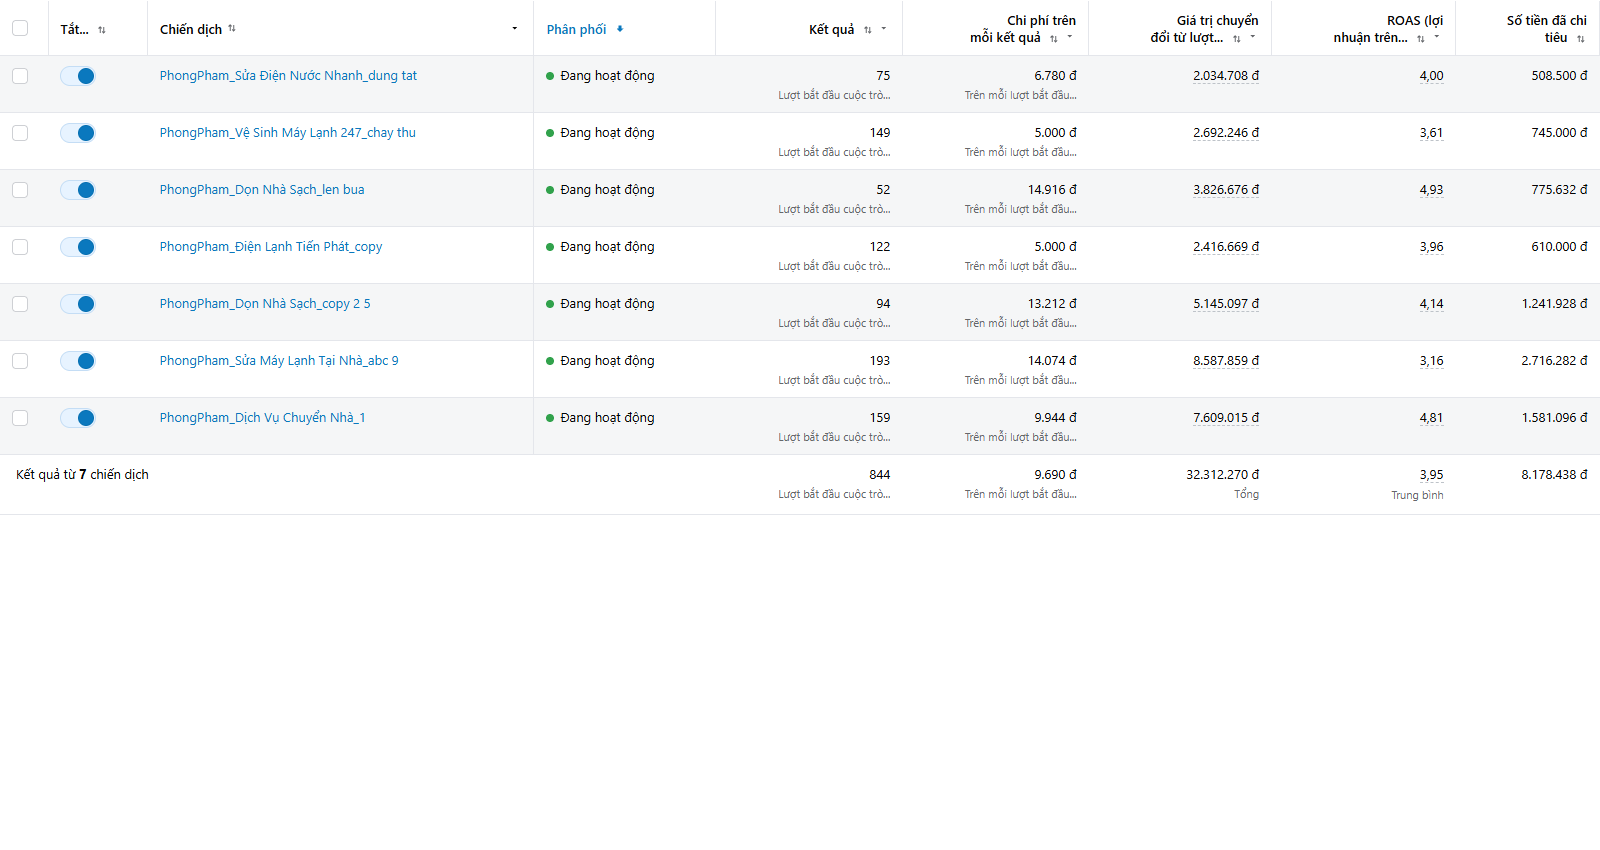
Task: Open campaign PhongPham_Sửa Điện Nước Nhanh_dung tat
Action: tap(288, 76)
